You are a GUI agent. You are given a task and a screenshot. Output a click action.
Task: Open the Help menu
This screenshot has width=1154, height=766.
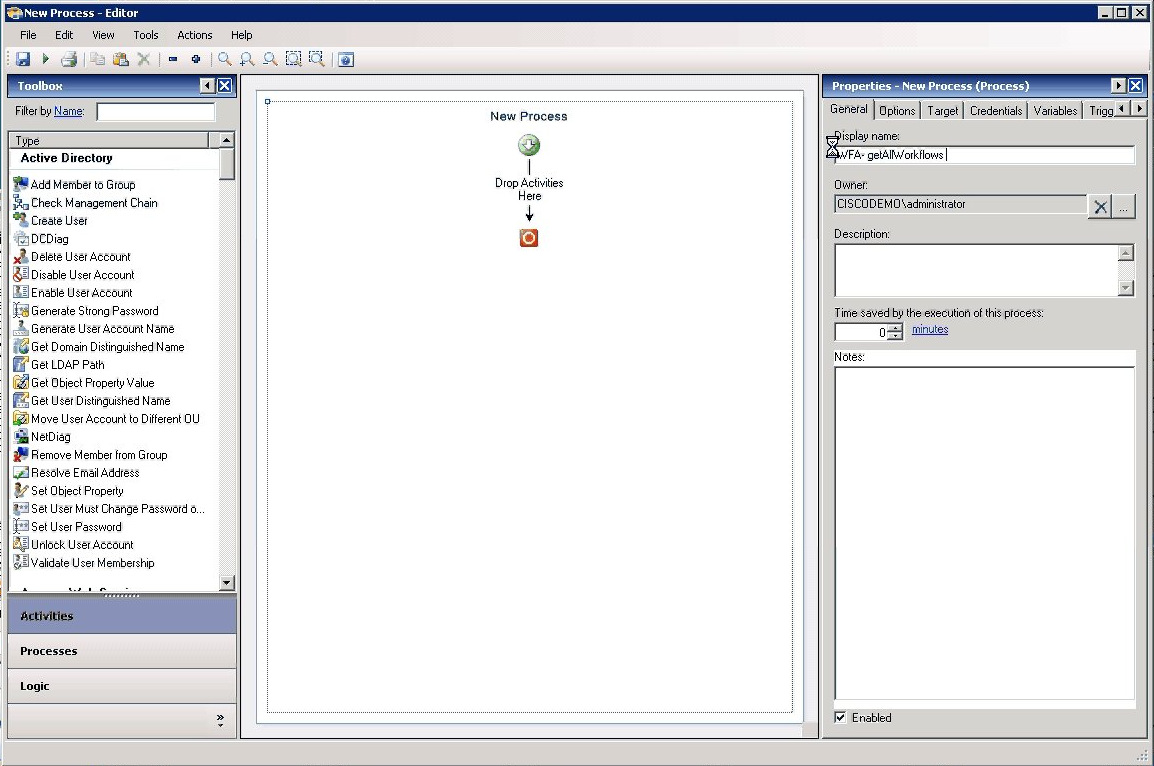pyautogui.click(x=241, y=35)
